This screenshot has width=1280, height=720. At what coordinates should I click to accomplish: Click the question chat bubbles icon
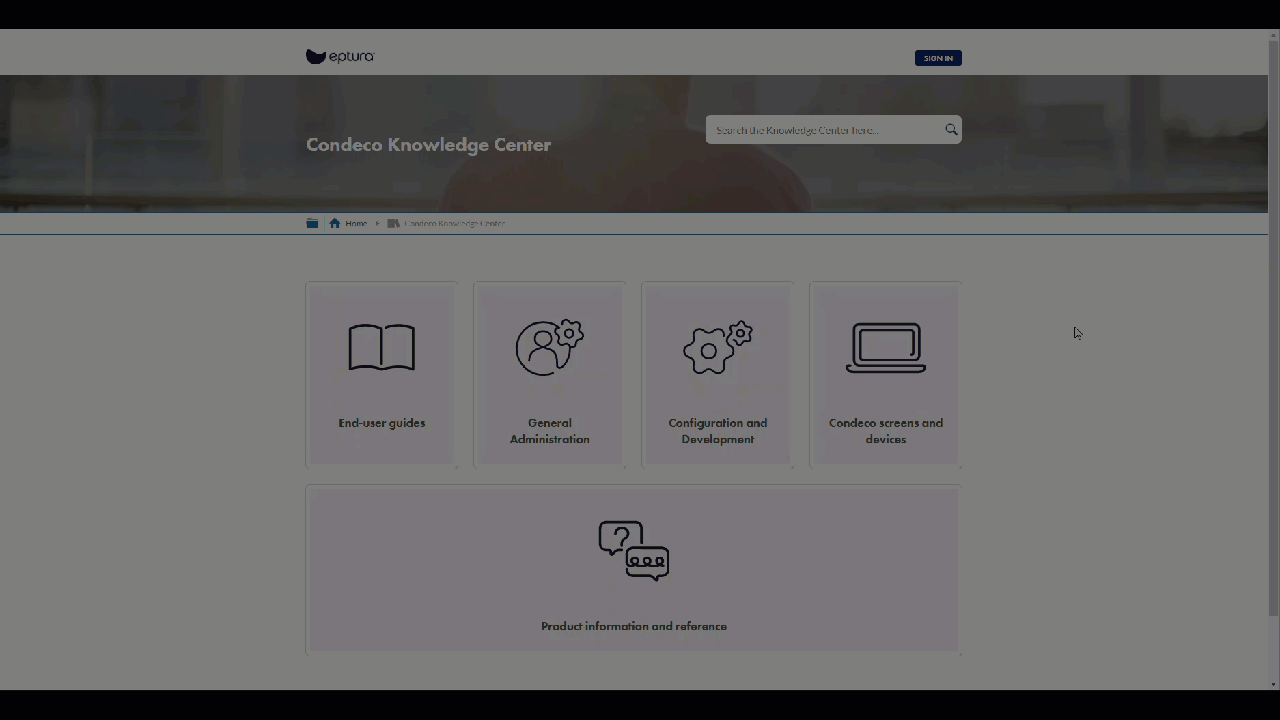click(x=634, y=551)
